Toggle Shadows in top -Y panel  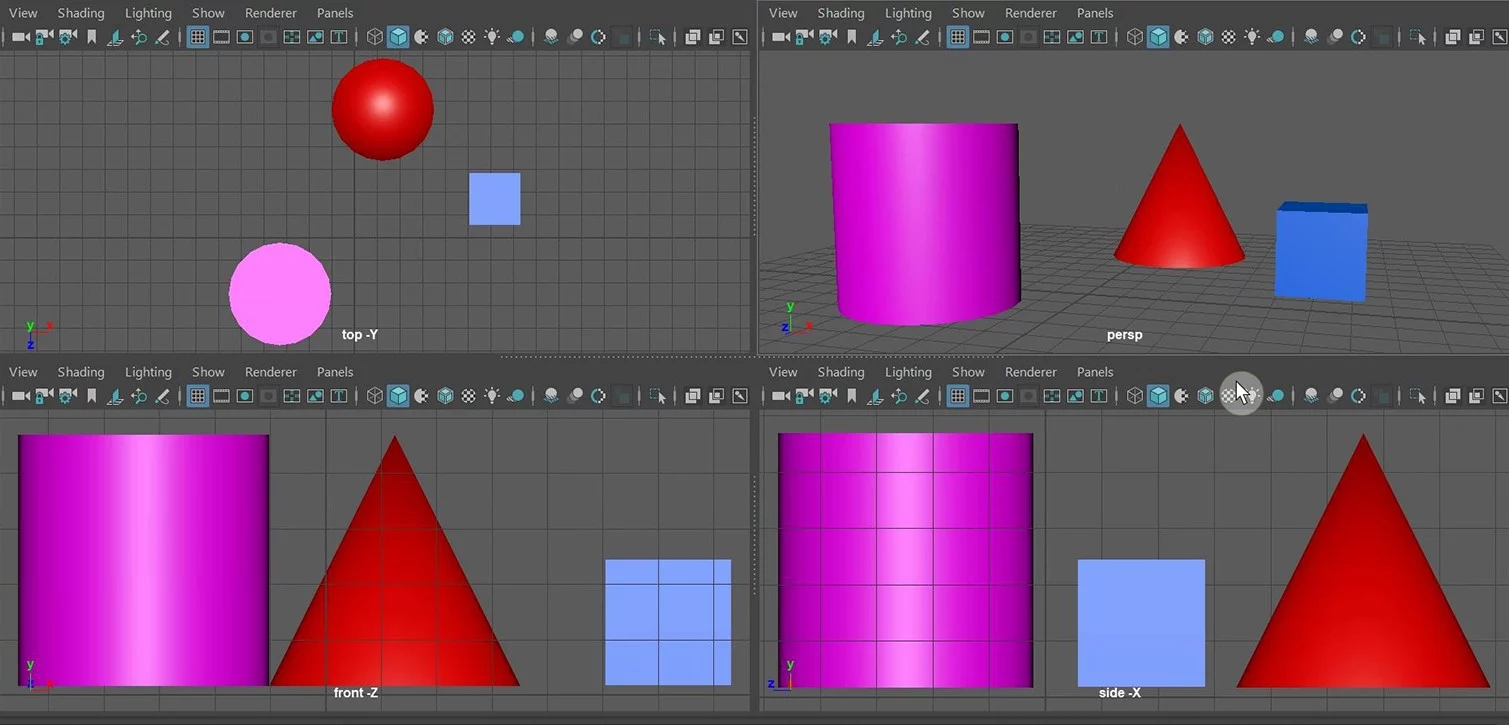click(x=516, y=37)
